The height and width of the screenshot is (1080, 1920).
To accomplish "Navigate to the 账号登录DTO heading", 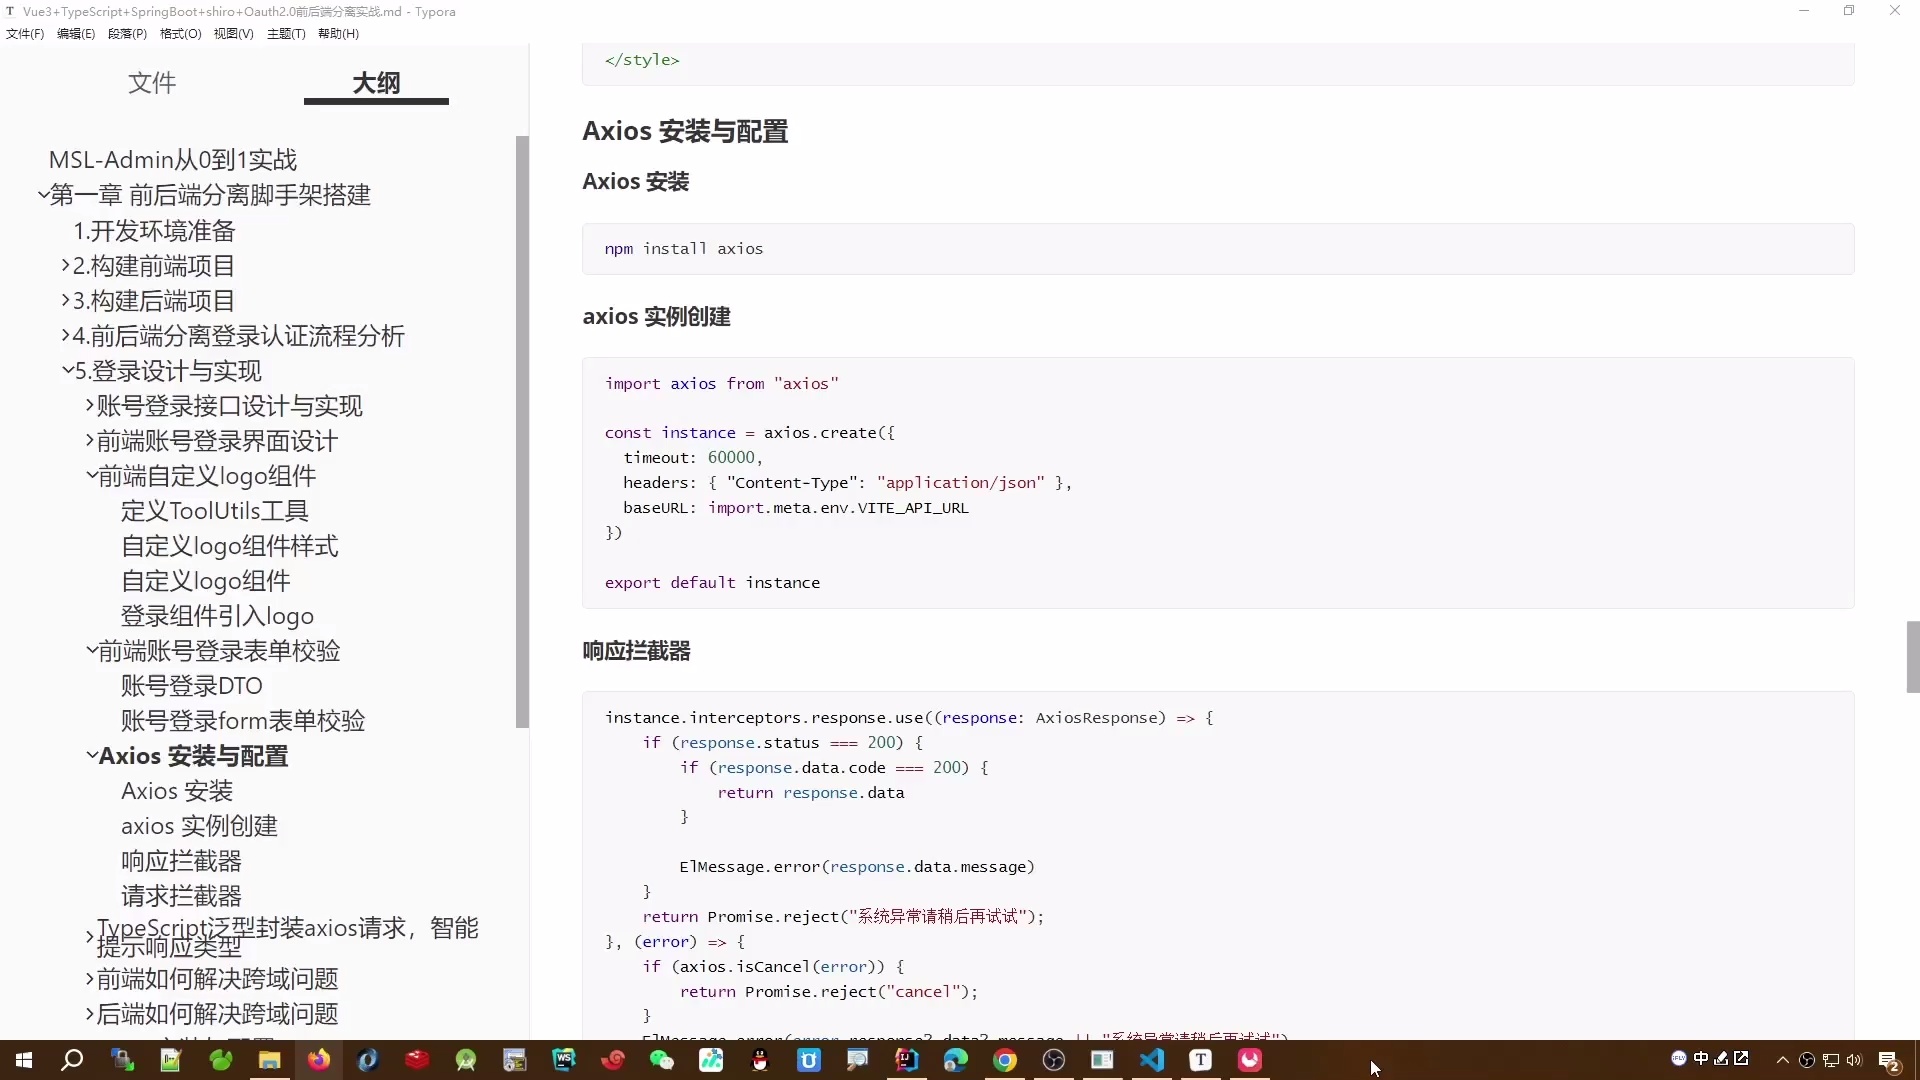I will tap(190, 686).
